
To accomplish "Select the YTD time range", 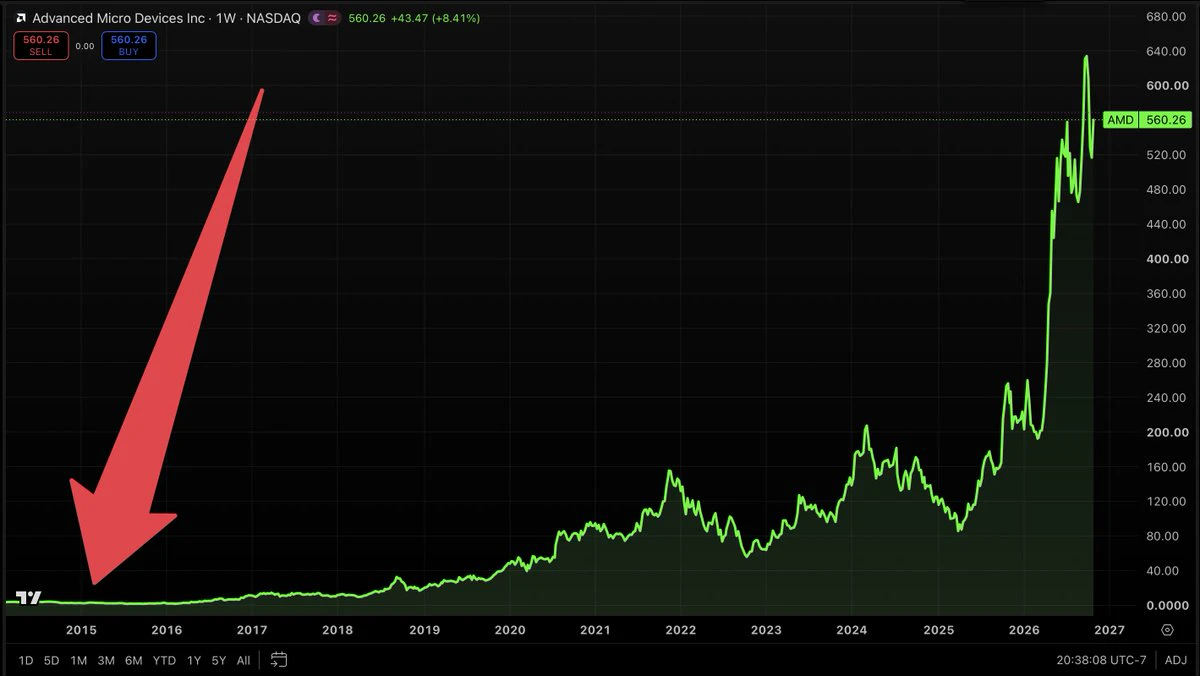I will pos(164,660).
